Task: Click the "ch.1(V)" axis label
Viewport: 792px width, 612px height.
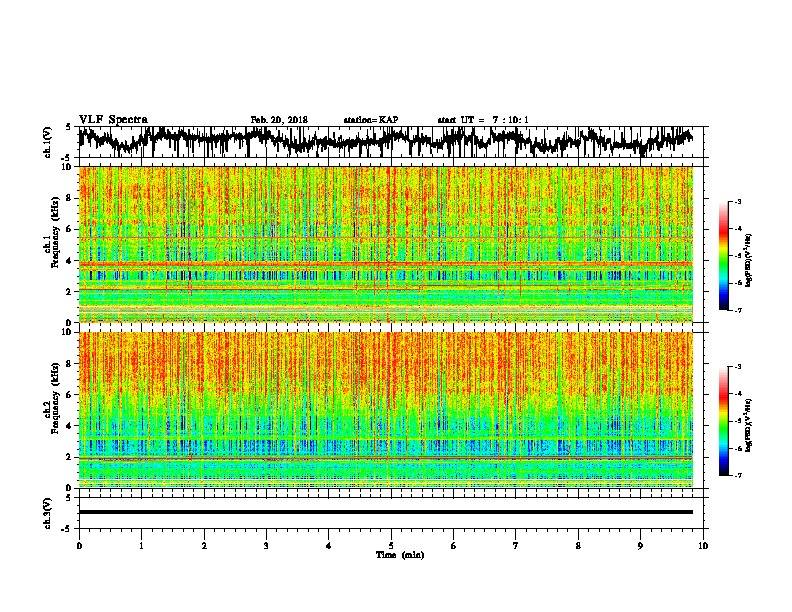Action: [47, 142]
